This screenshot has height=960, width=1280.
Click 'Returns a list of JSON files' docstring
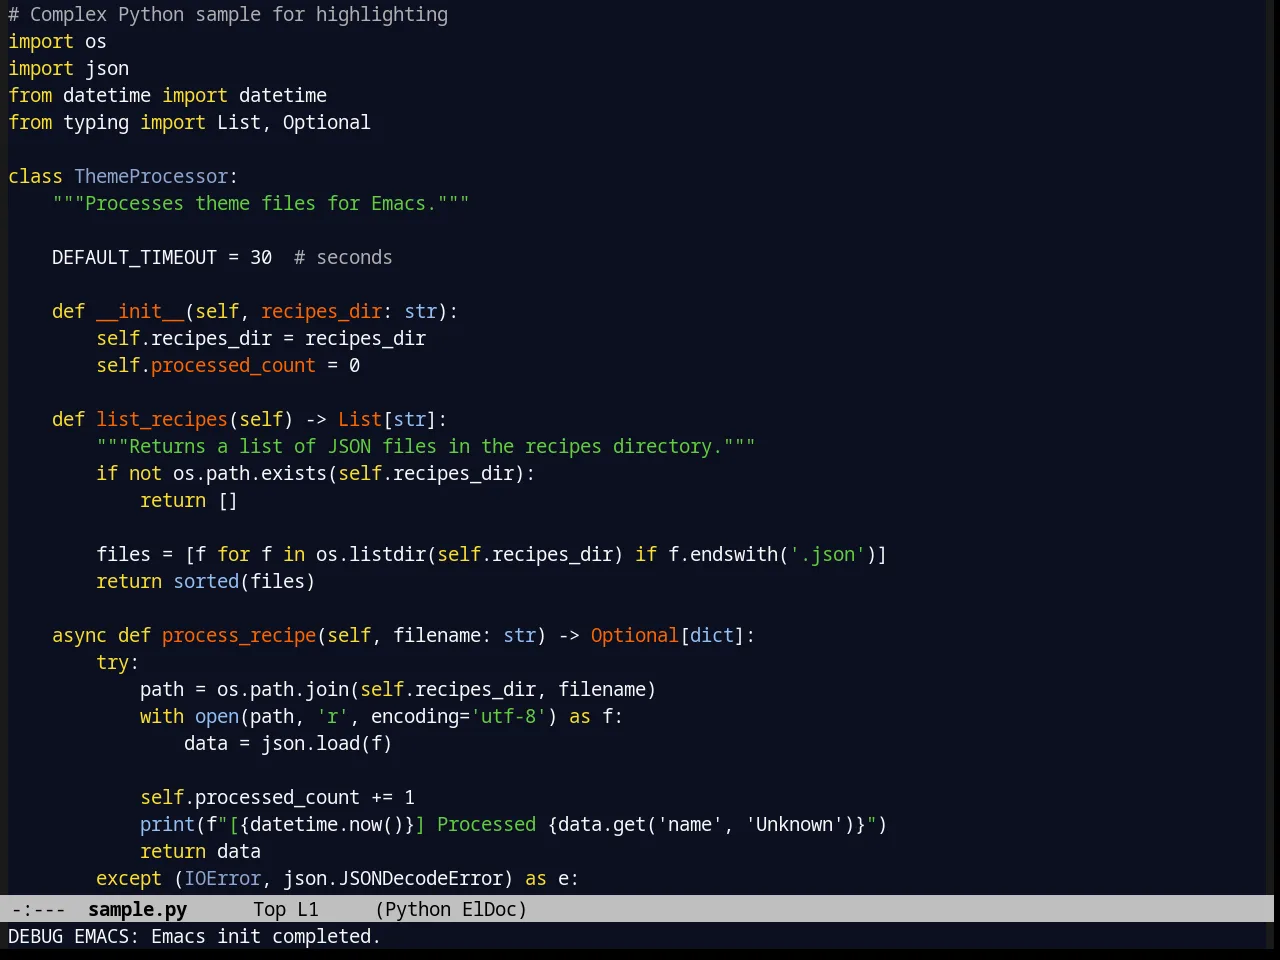pyautogui.click(x=426, y=446)
